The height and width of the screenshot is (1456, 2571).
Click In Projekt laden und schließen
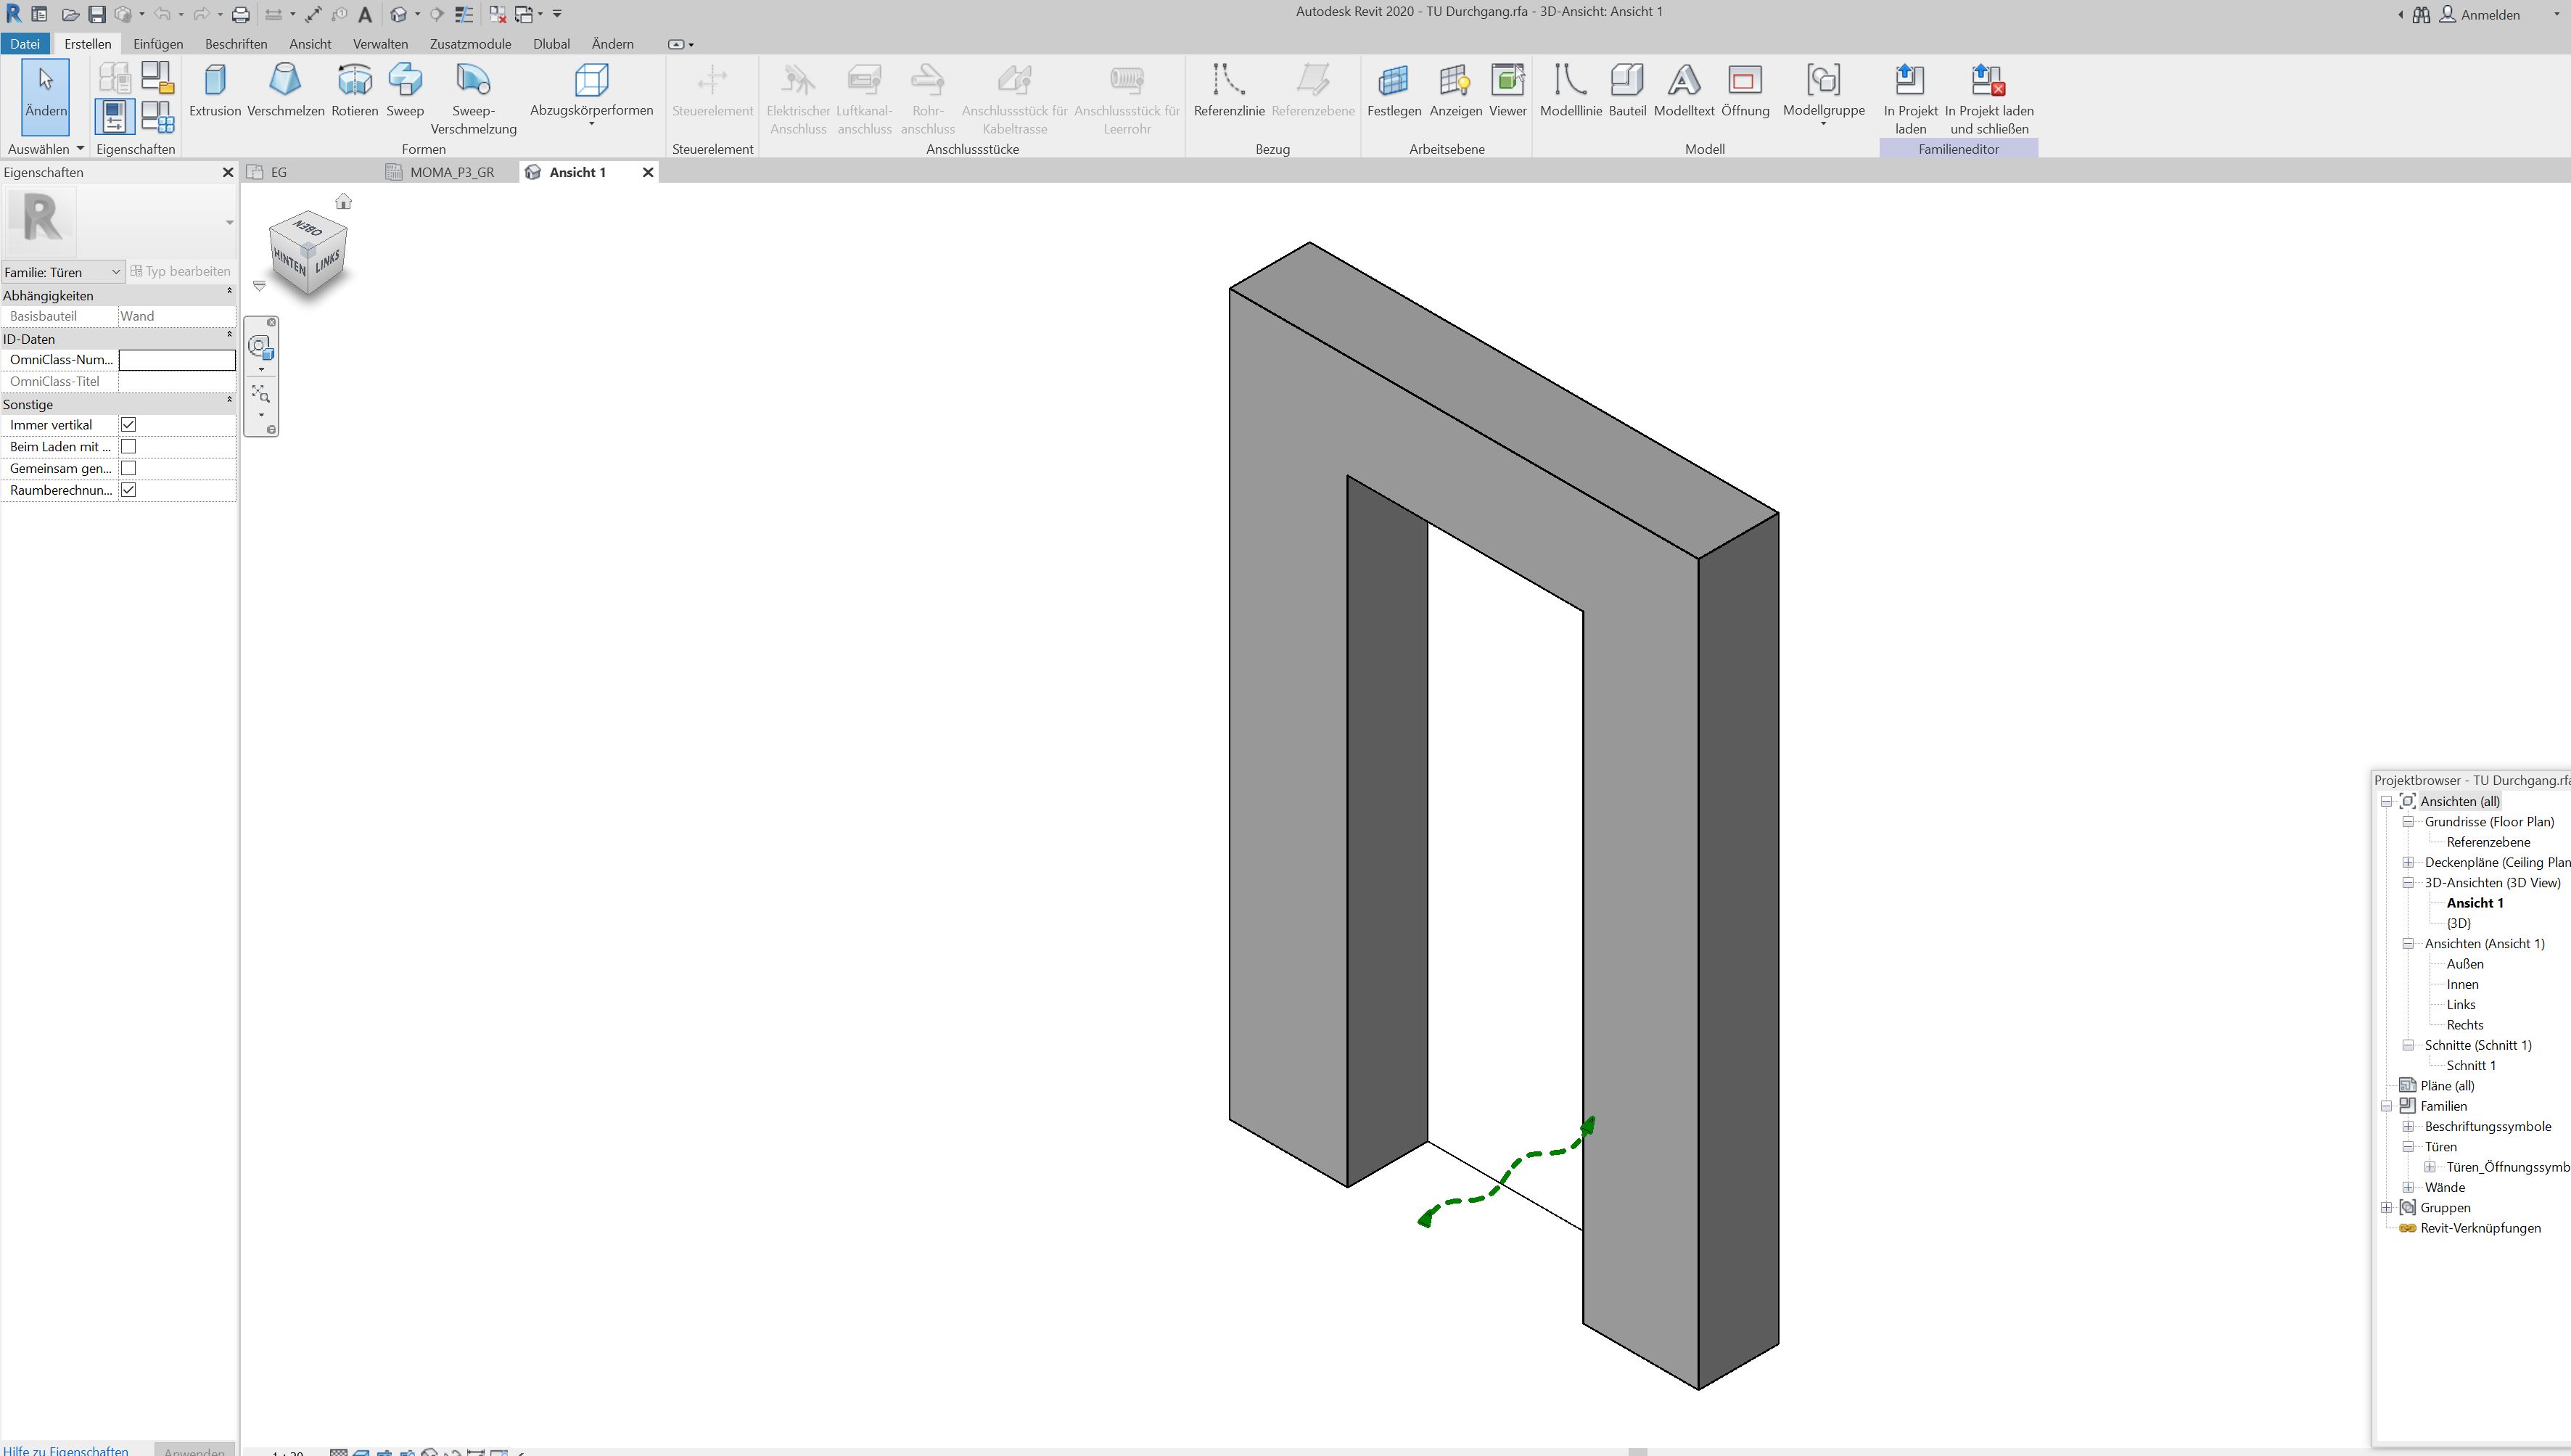point(1988,99)
